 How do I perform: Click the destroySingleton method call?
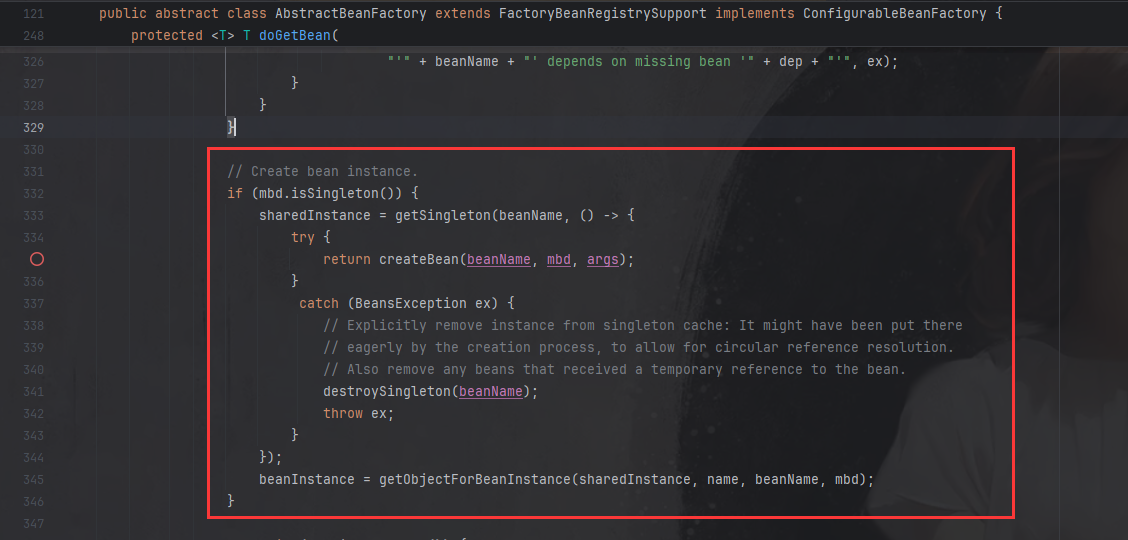tap(387, 392)
